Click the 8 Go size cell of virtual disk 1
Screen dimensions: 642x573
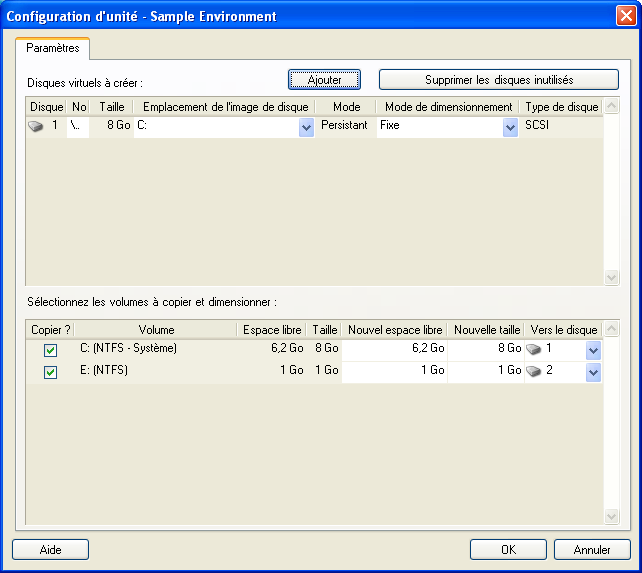click(x=111, y=127)
